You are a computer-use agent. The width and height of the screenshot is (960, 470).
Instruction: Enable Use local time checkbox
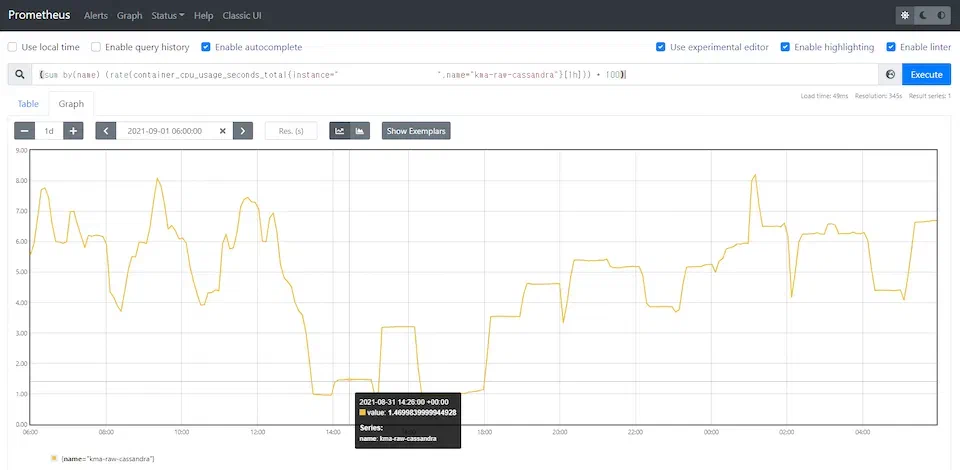coord(12,47)
